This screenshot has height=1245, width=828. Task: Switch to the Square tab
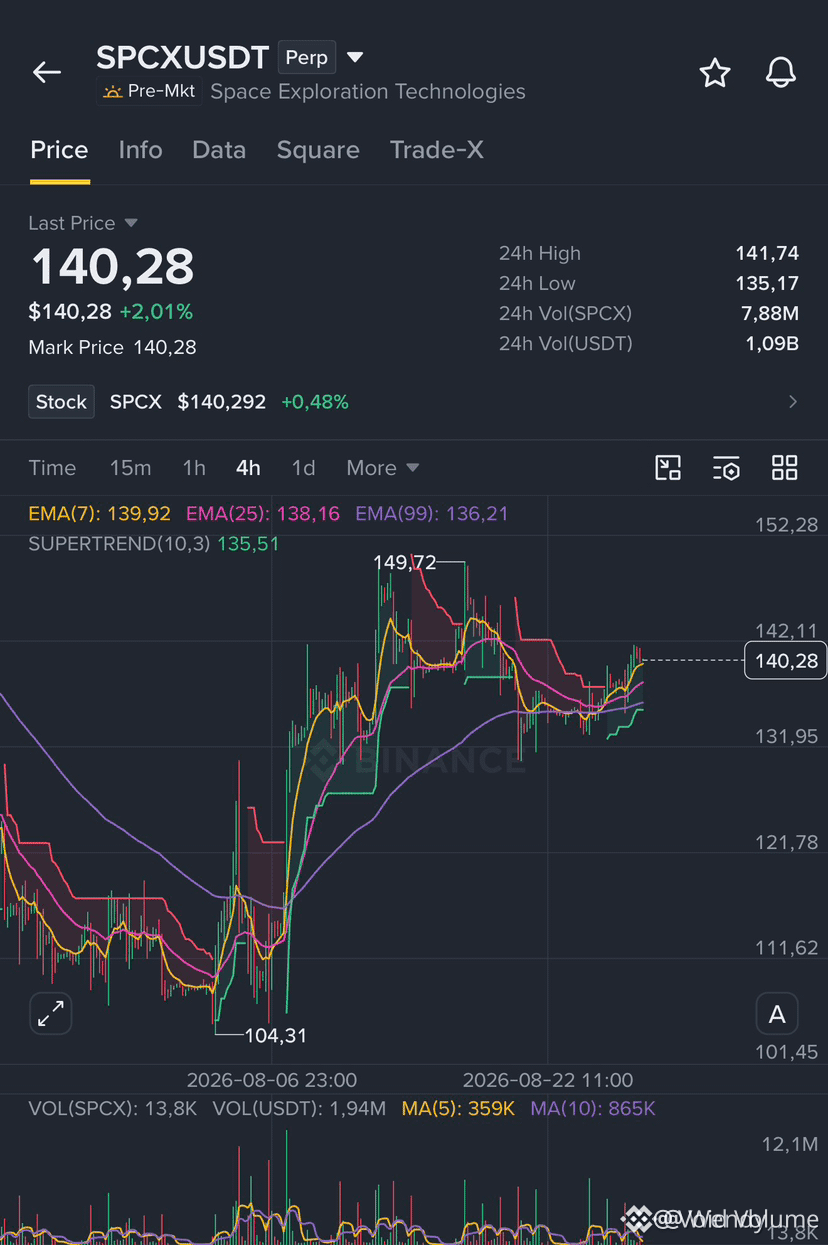(318, 150)
